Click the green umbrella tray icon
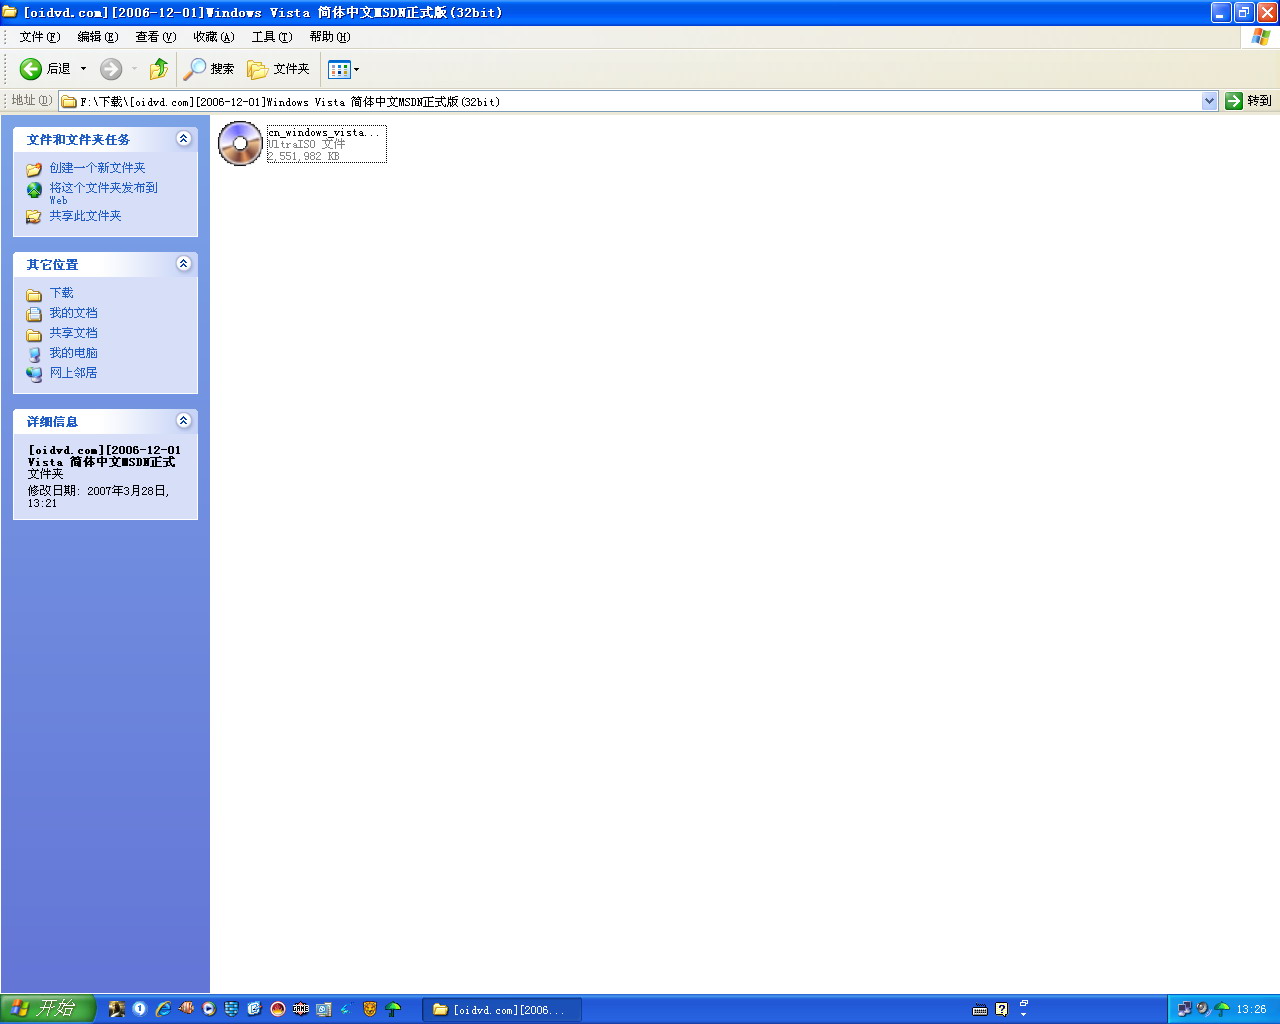The height and width of the screenshot is (1024, 1280). point(1221,1009)
